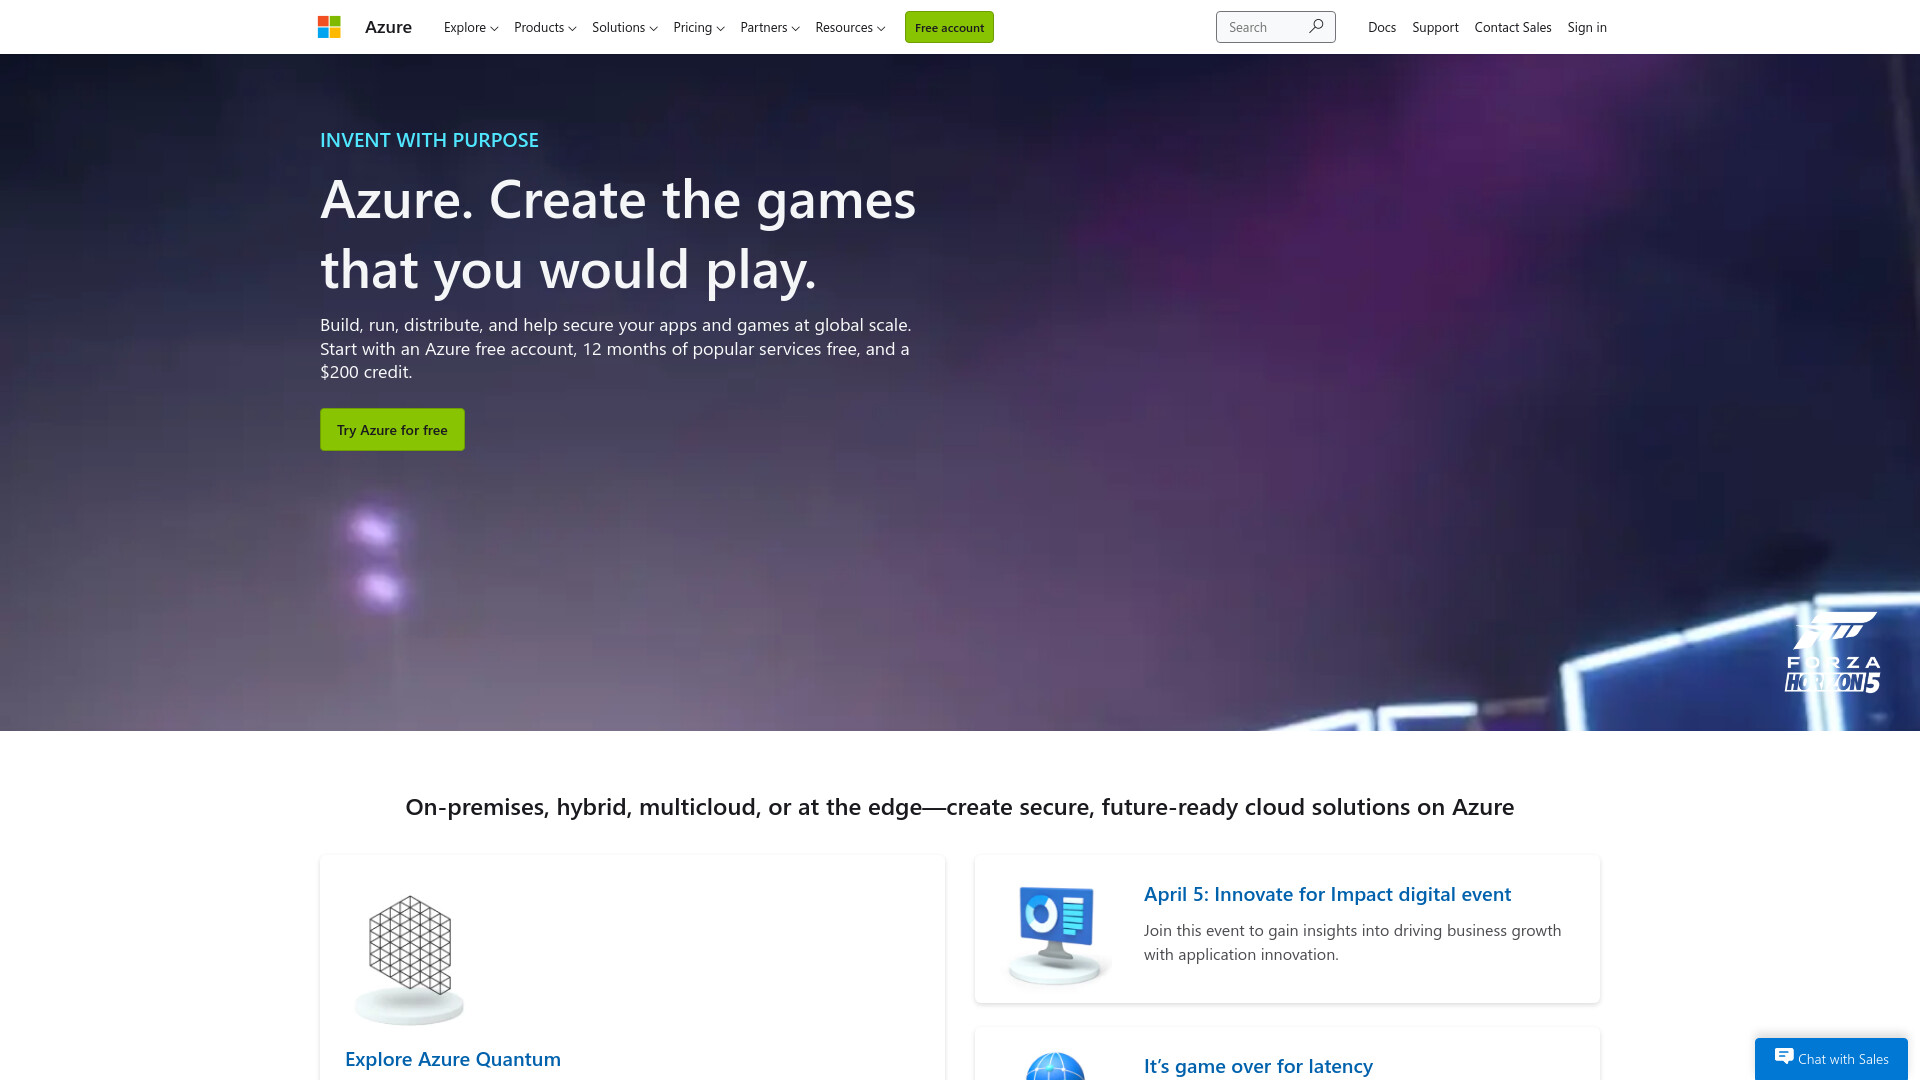Open the Solutions dropdown menu
Screen dimensions: 1920x1080
(625, 27)
